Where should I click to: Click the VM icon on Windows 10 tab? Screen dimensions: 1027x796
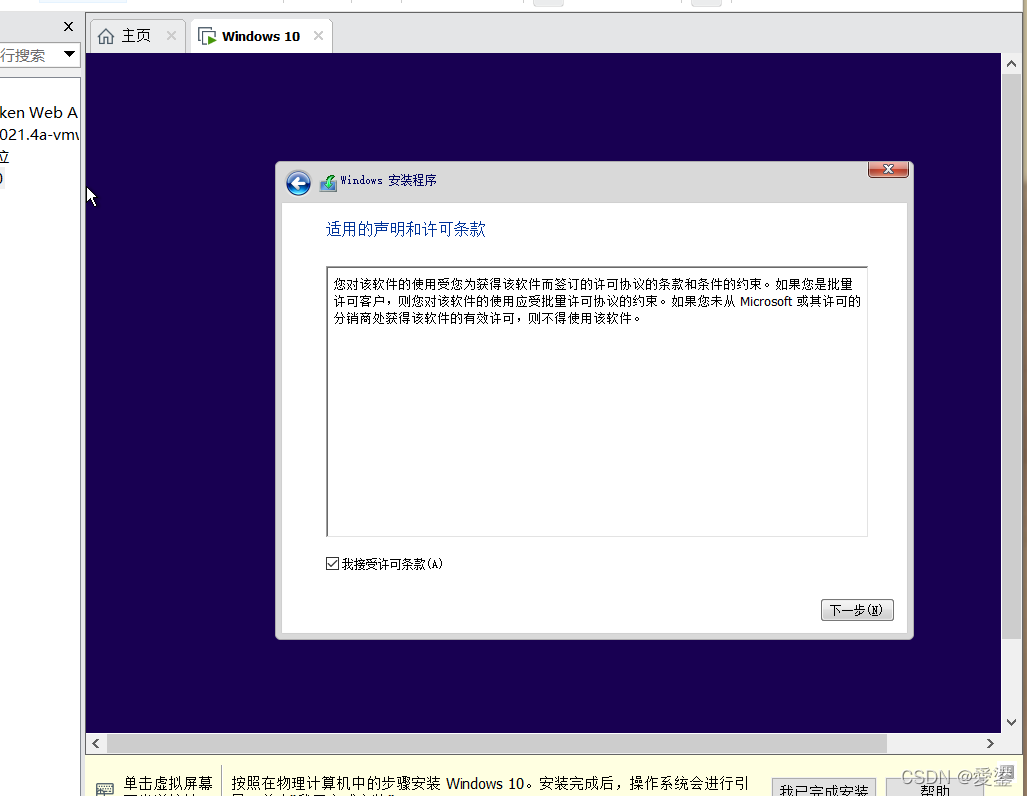pos(207,36)
